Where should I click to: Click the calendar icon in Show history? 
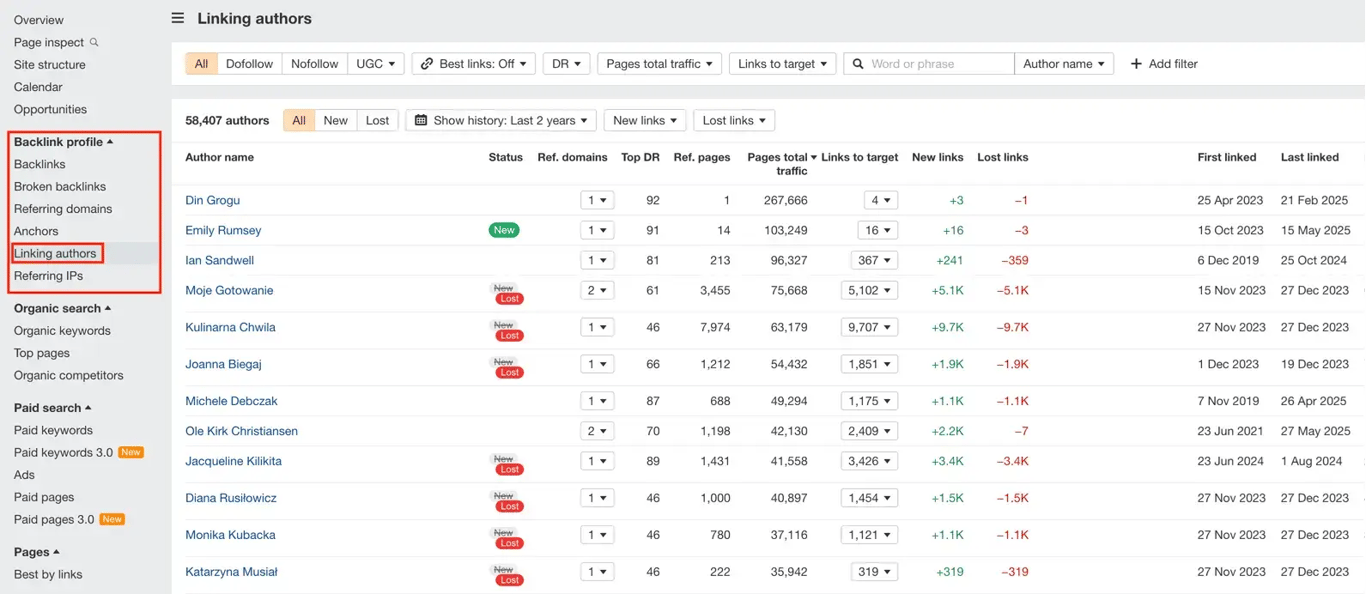point(421,120)
